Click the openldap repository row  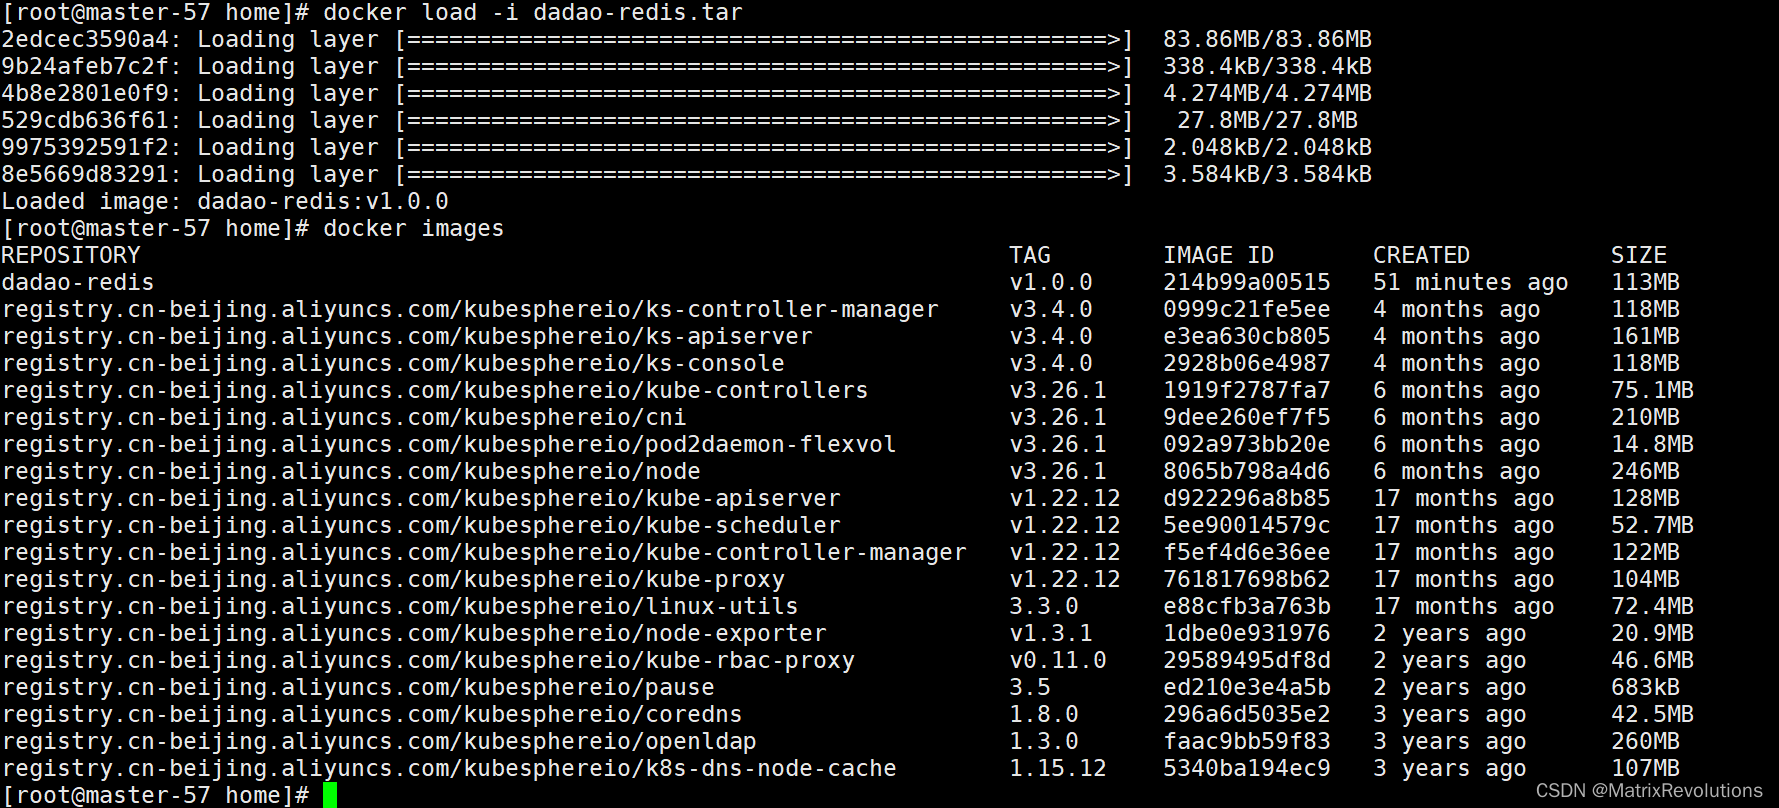(x=379, y=742)
